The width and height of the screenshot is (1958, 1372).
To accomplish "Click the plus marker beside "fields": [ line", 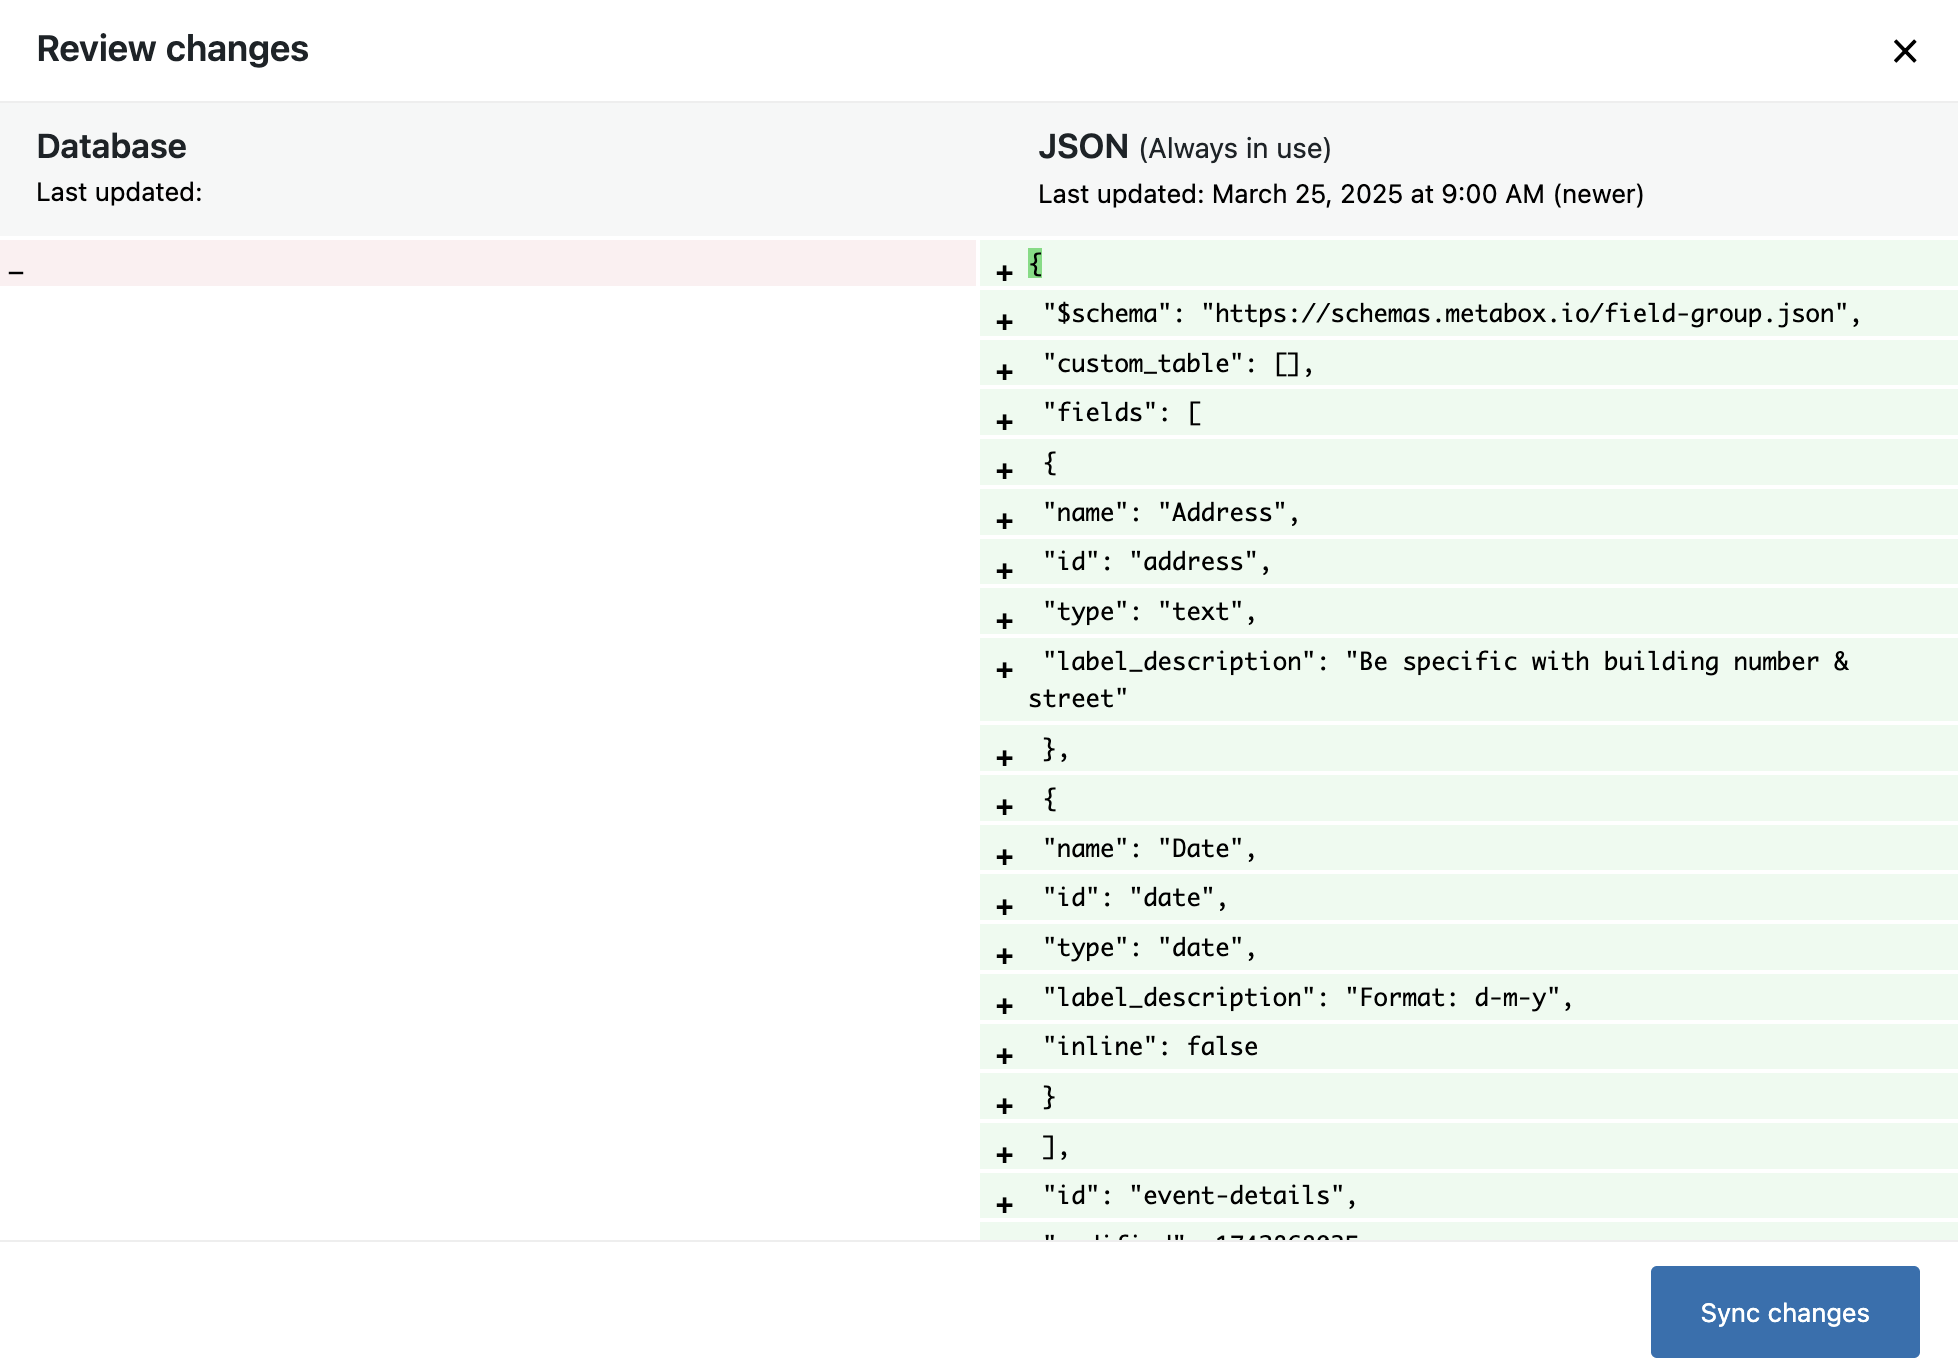I will click(1004, 422).
